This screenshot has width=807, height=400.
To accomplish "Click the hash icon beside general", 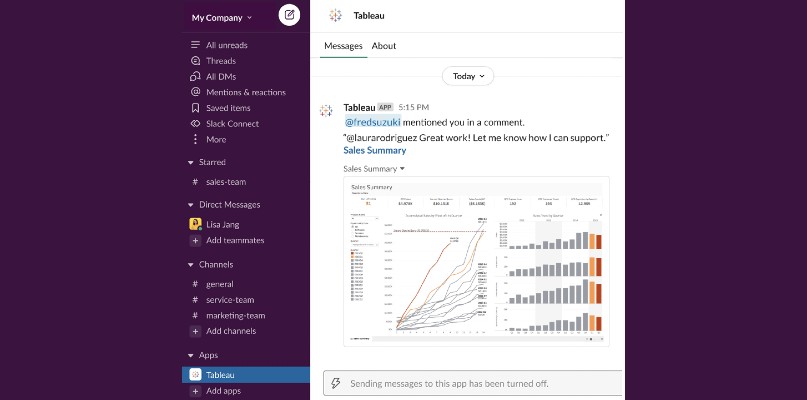I will pos(195,284).
